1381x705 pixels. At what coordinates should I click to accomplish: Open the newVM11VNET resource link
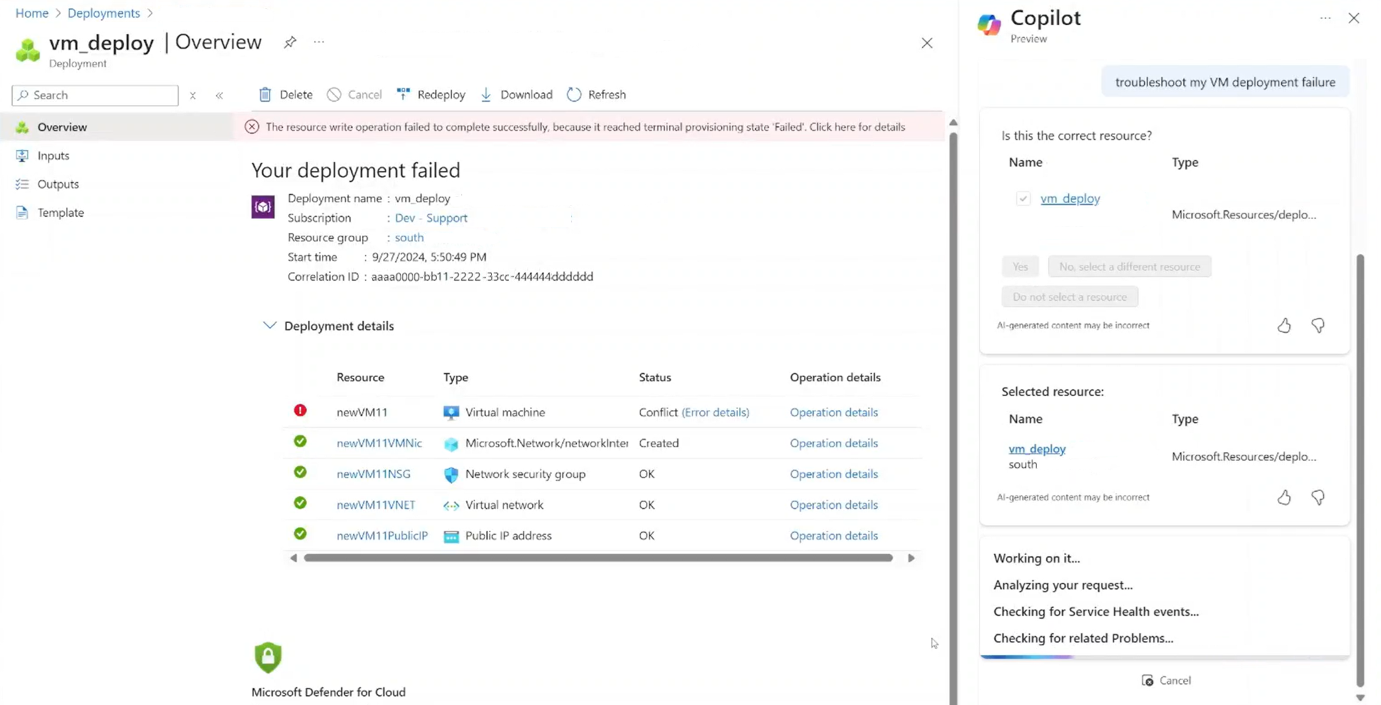coord(376,505)
